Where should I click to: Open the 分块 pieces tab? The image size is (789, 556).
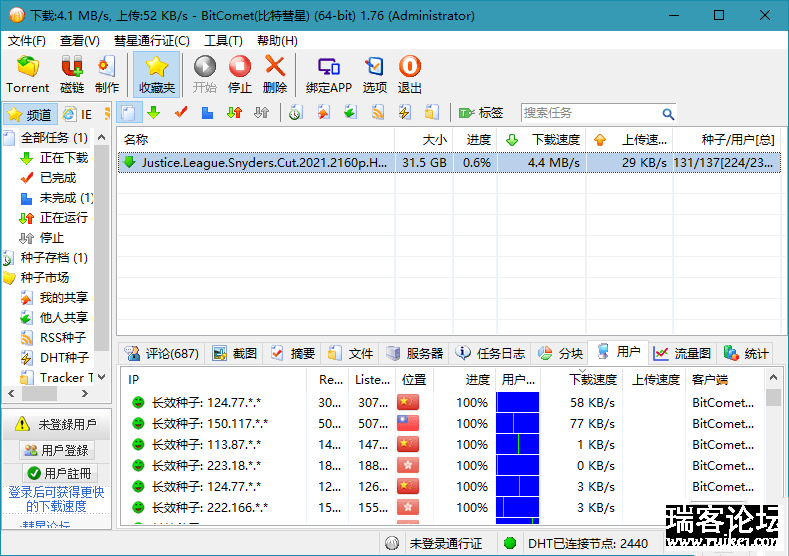point(561,354)
